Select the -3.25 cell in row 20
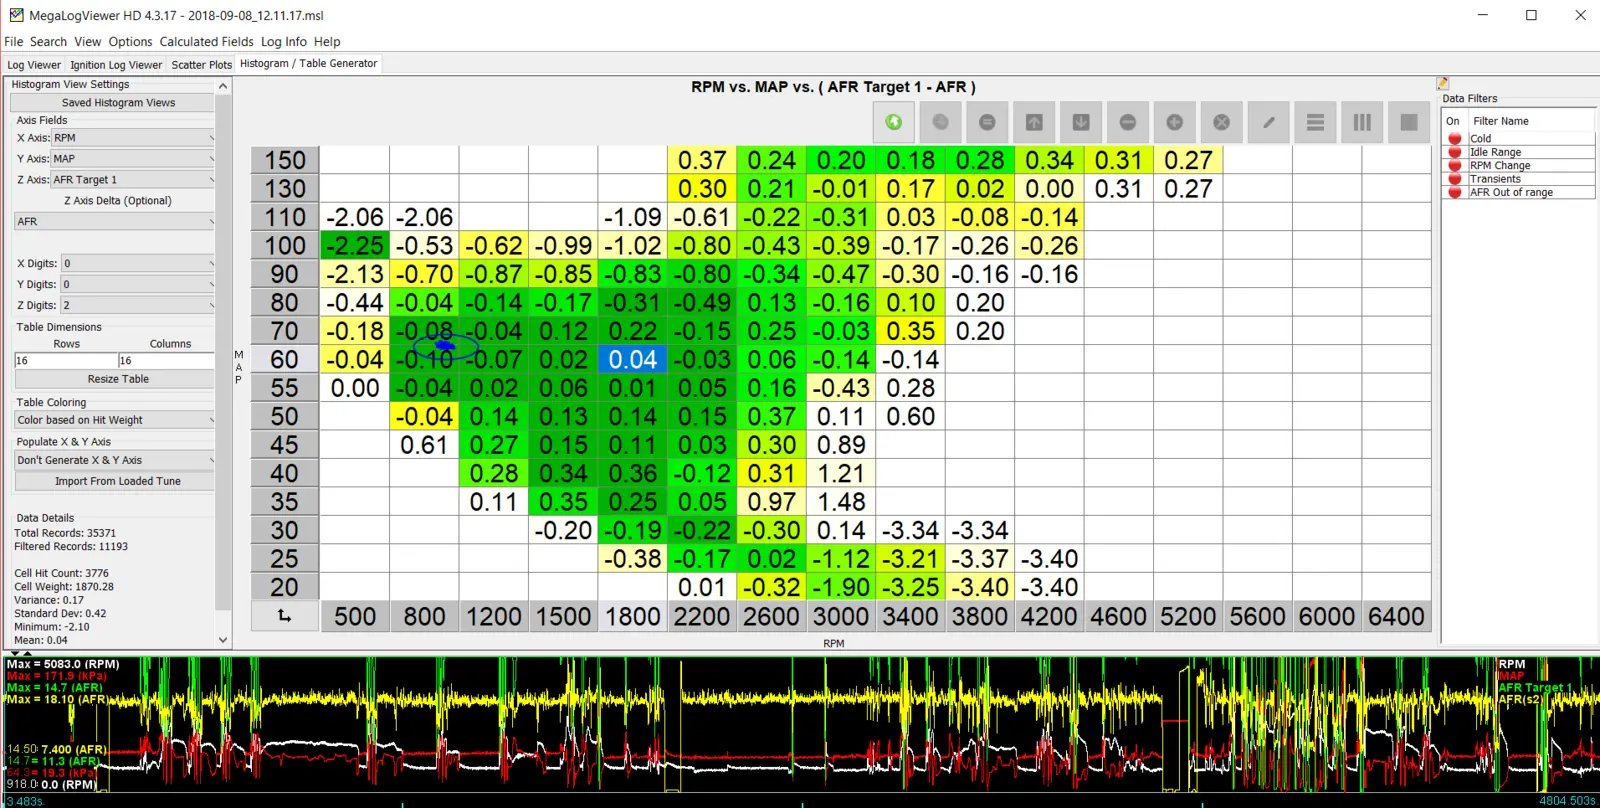 coord(910,588)
